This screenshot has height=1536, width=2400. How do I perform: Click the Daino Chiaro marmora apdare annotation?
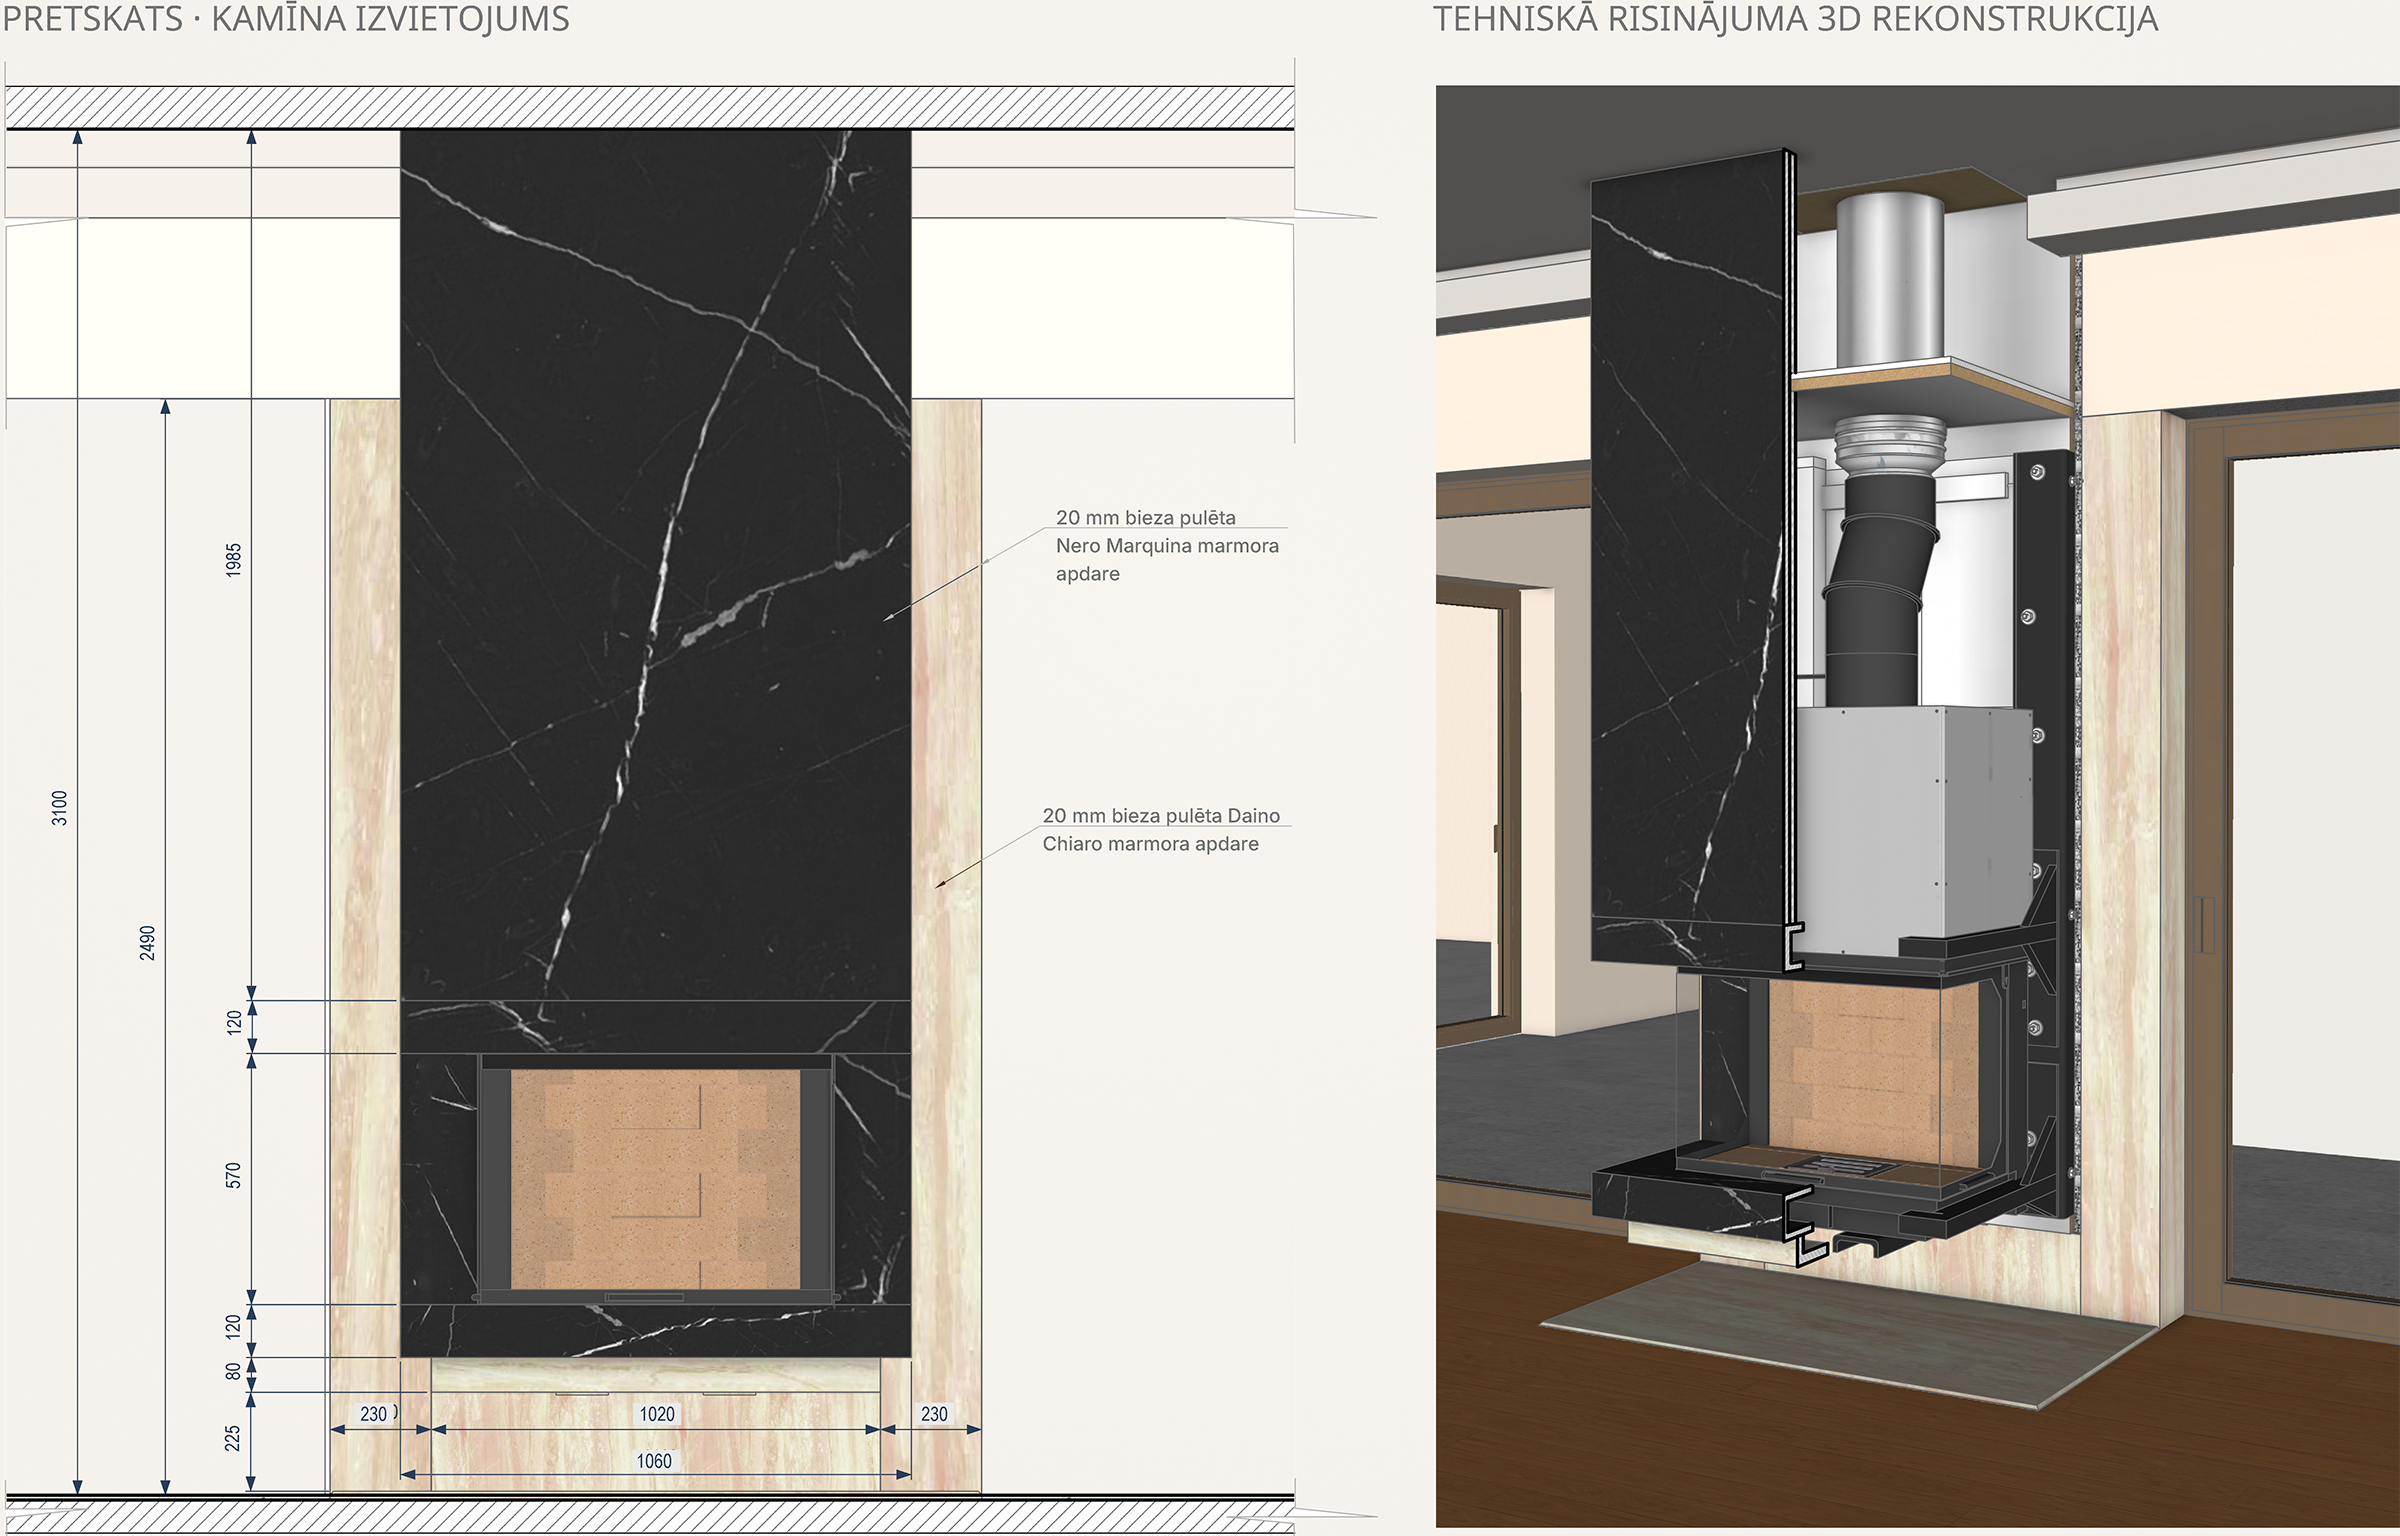[1161, 830]
